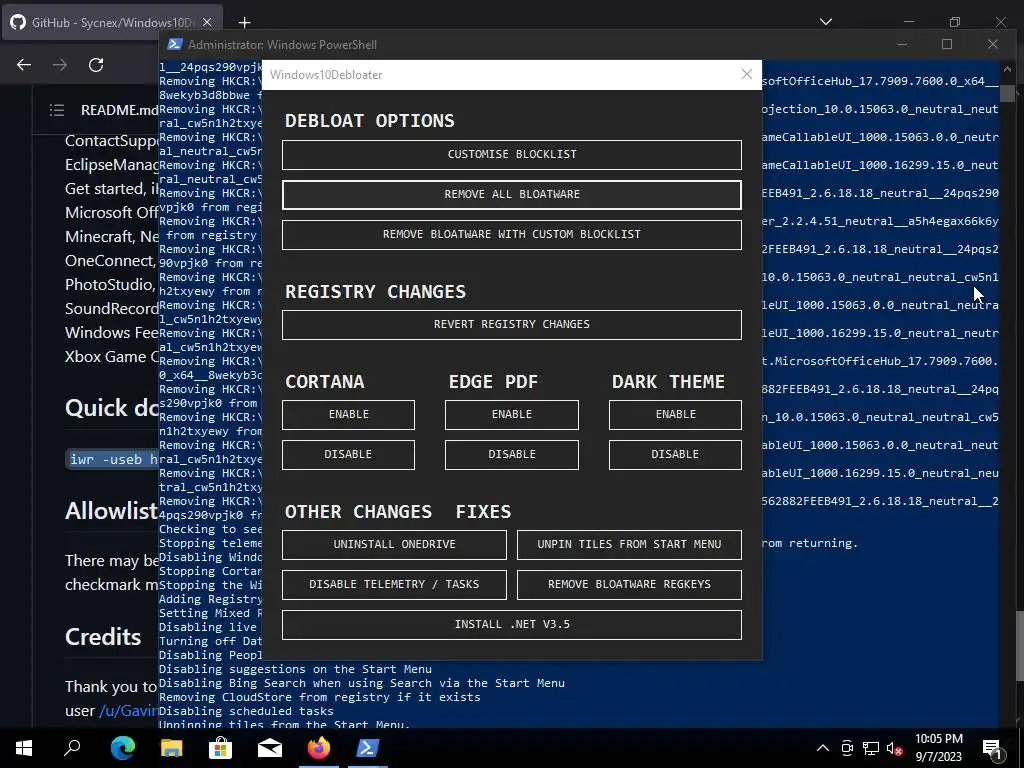Screen dimensions: 1024x768
Task: Open the notification center icon
Action: 992,748
